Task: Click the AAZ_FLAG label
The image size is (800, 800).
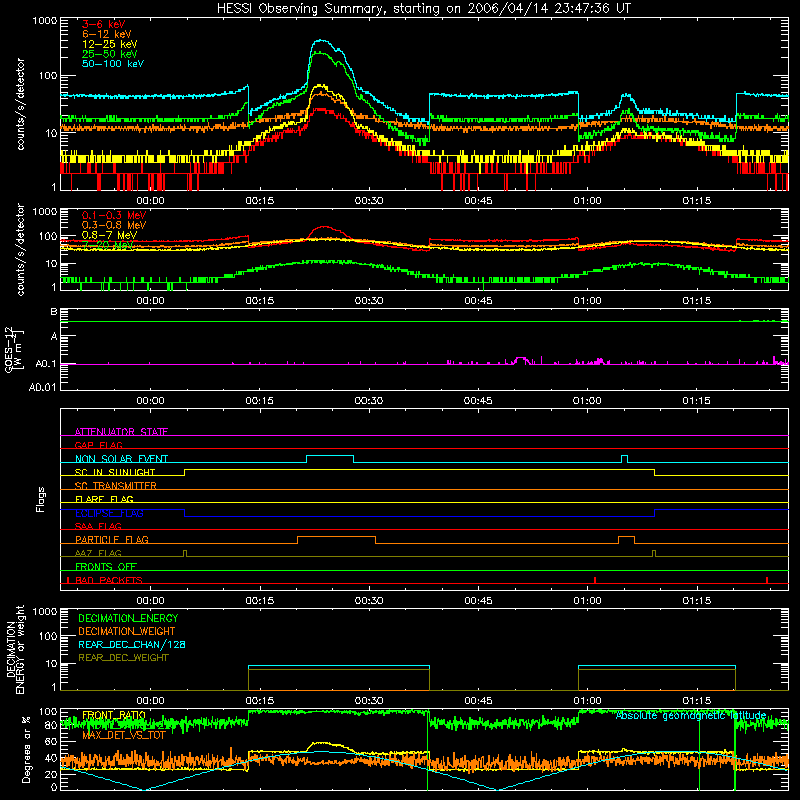Action: 98,553
